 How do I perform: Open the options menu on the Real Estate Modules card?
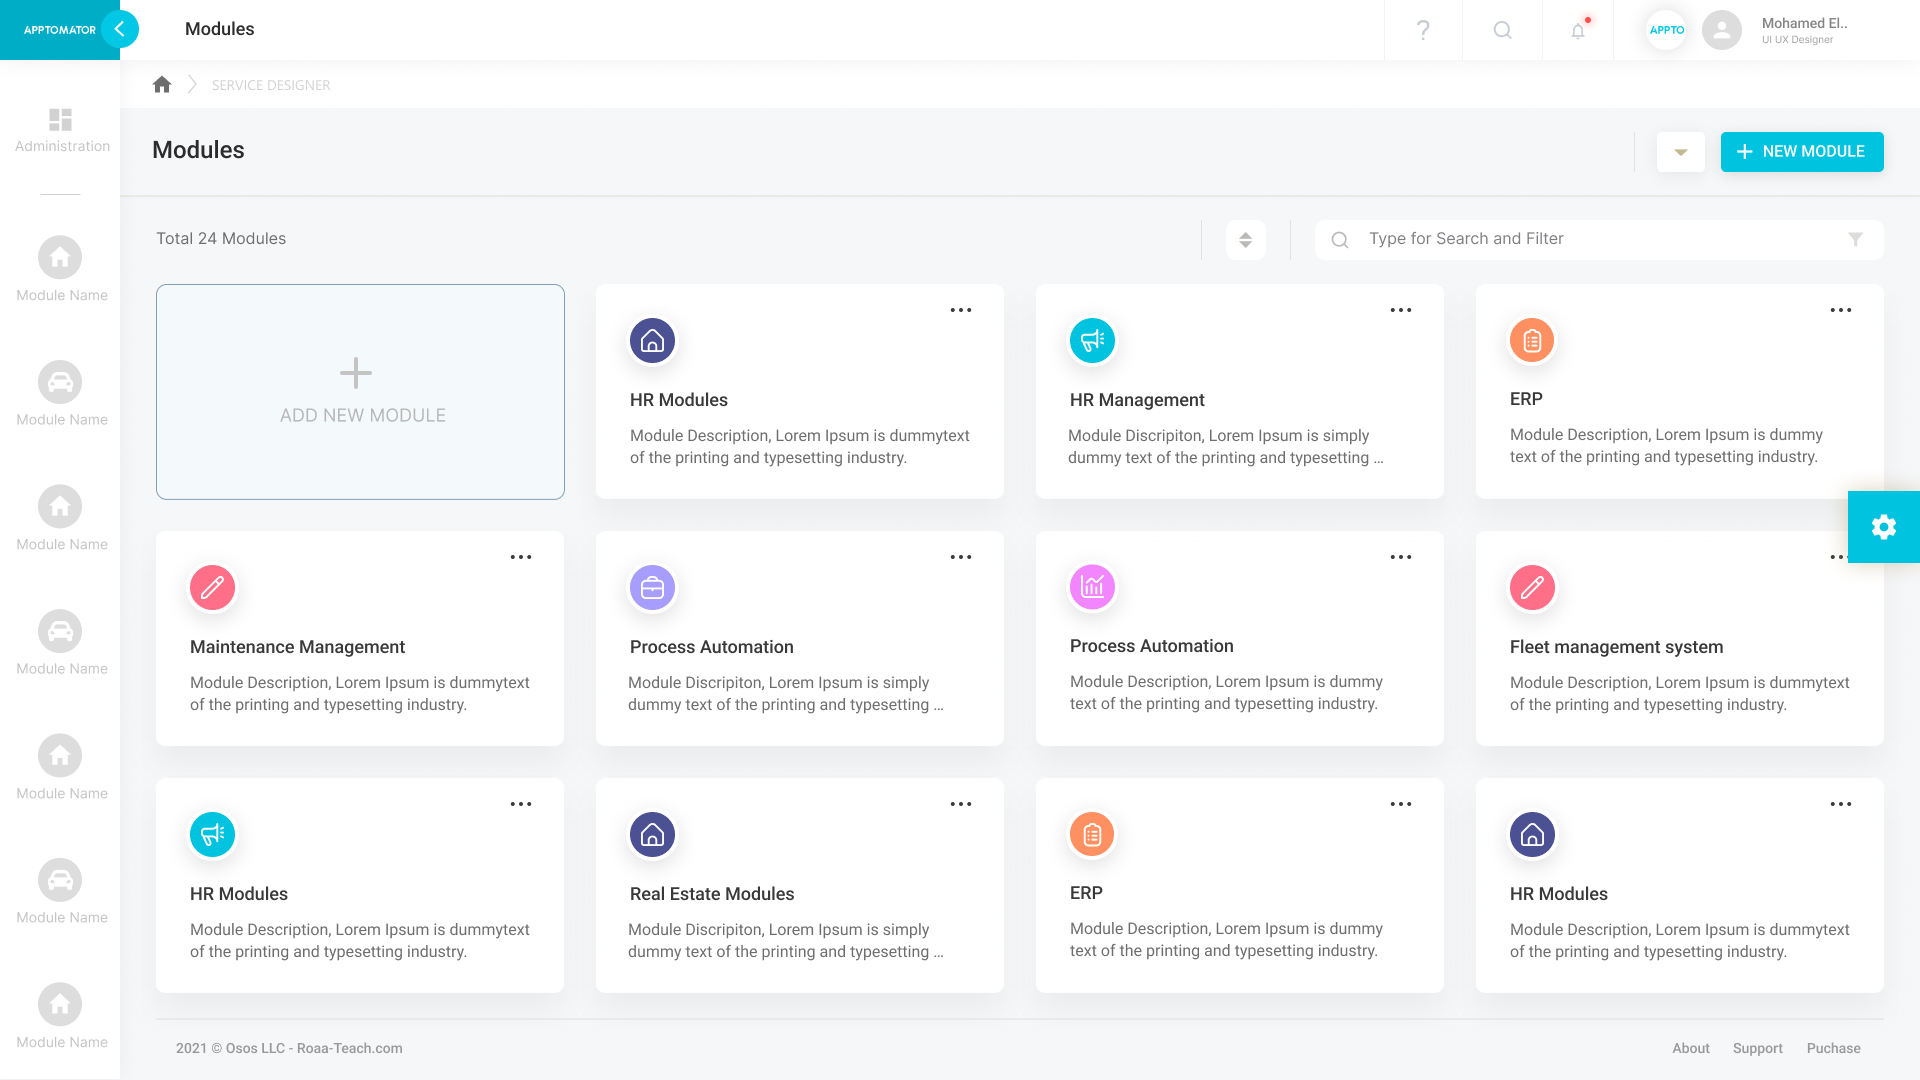coord(960,804)
